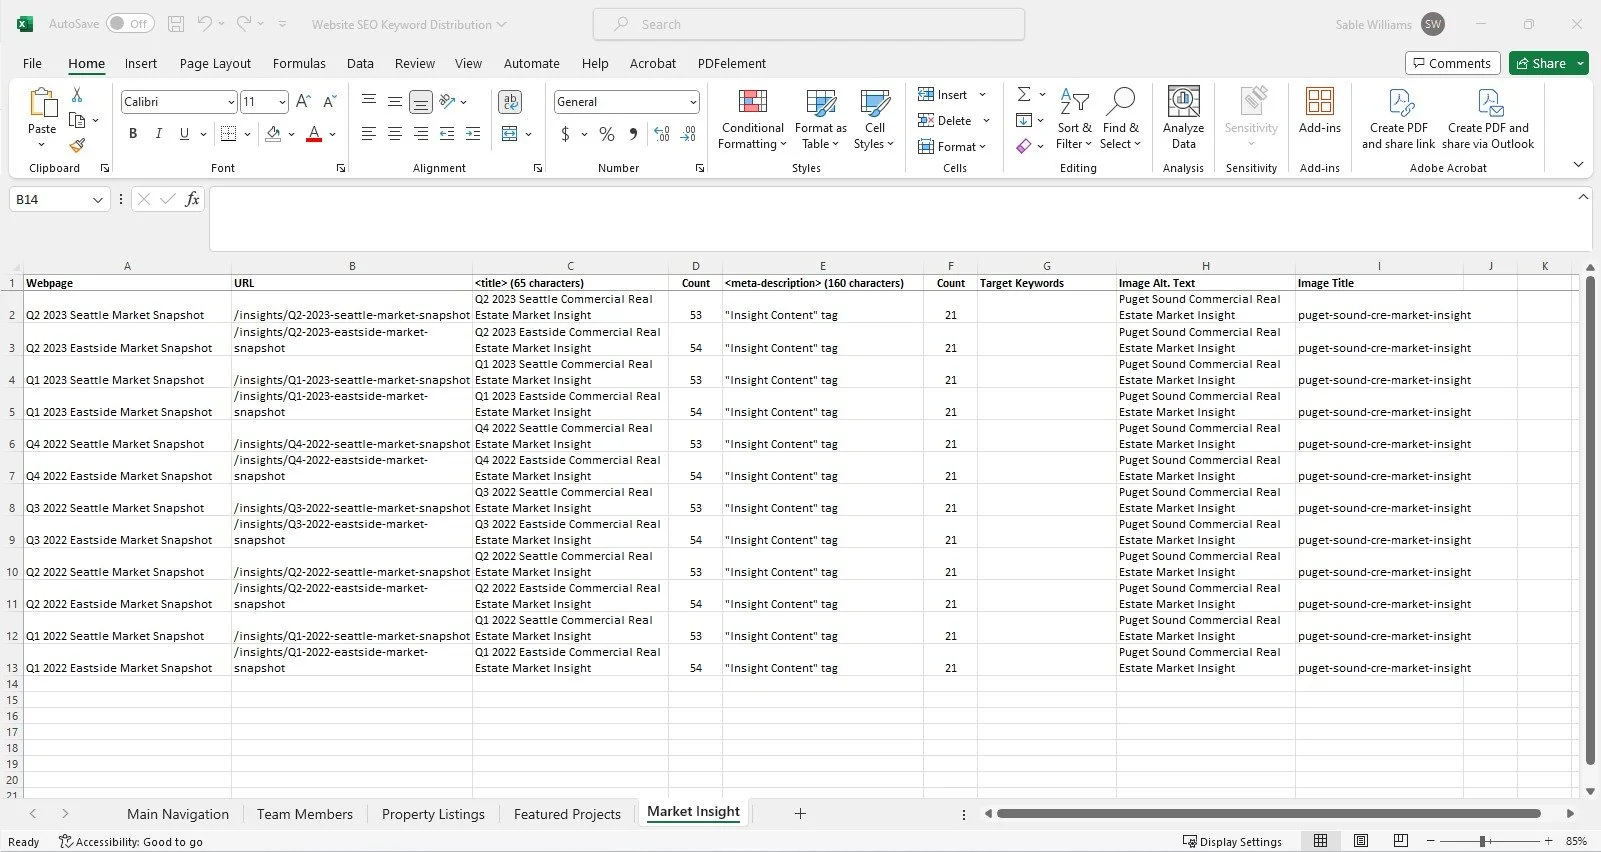
Task: Center align the cell text
Action: tap(395, 134)
